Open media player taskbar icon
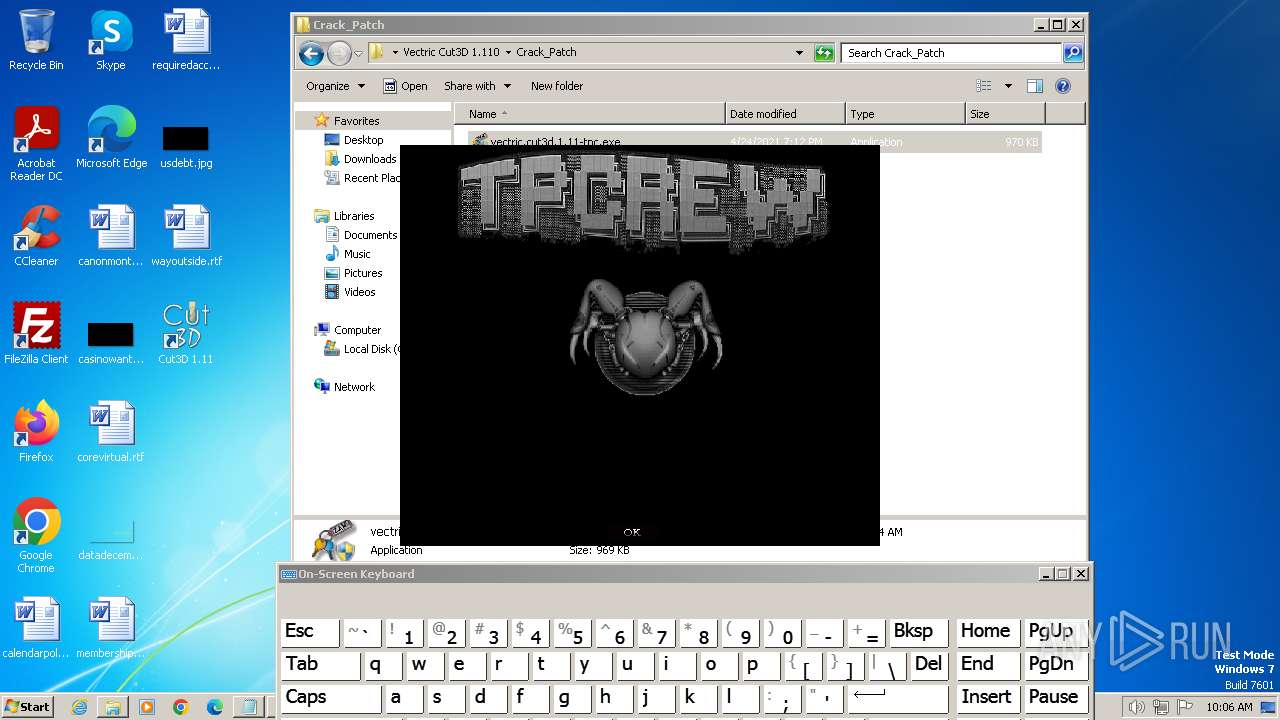The width and height of the screenshot is (1280, 720). pos(147,707)
